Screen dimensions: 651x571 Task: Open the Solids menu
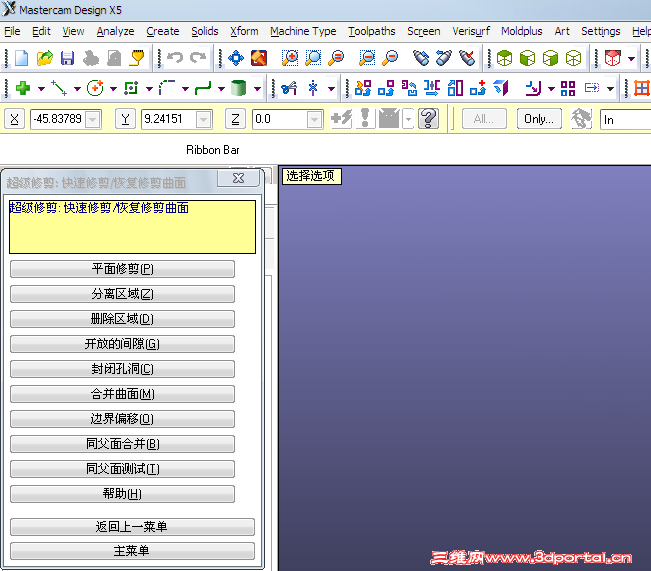coord(205,31)
